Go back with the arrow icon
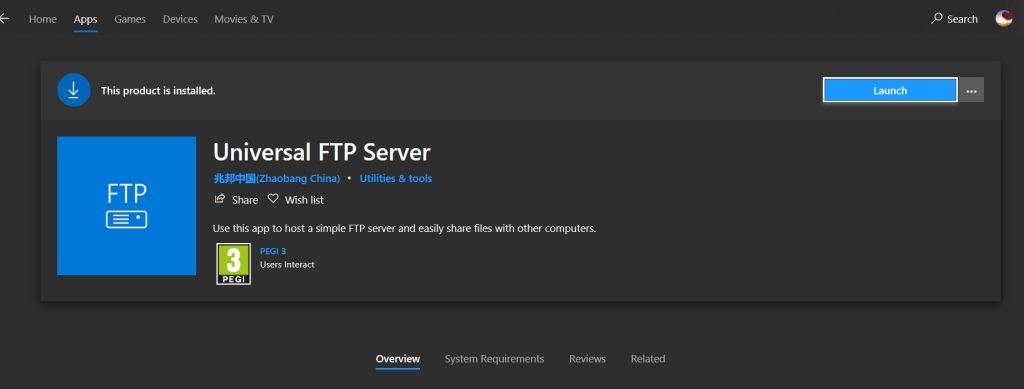 pos(5,19)
